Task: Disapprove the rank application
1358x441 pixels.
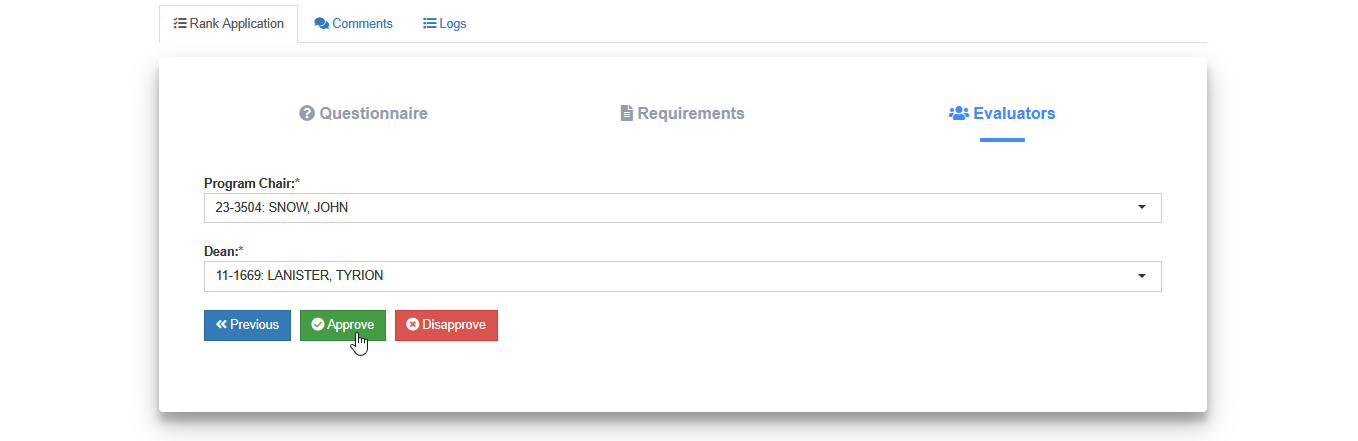Action: (446, 325)
